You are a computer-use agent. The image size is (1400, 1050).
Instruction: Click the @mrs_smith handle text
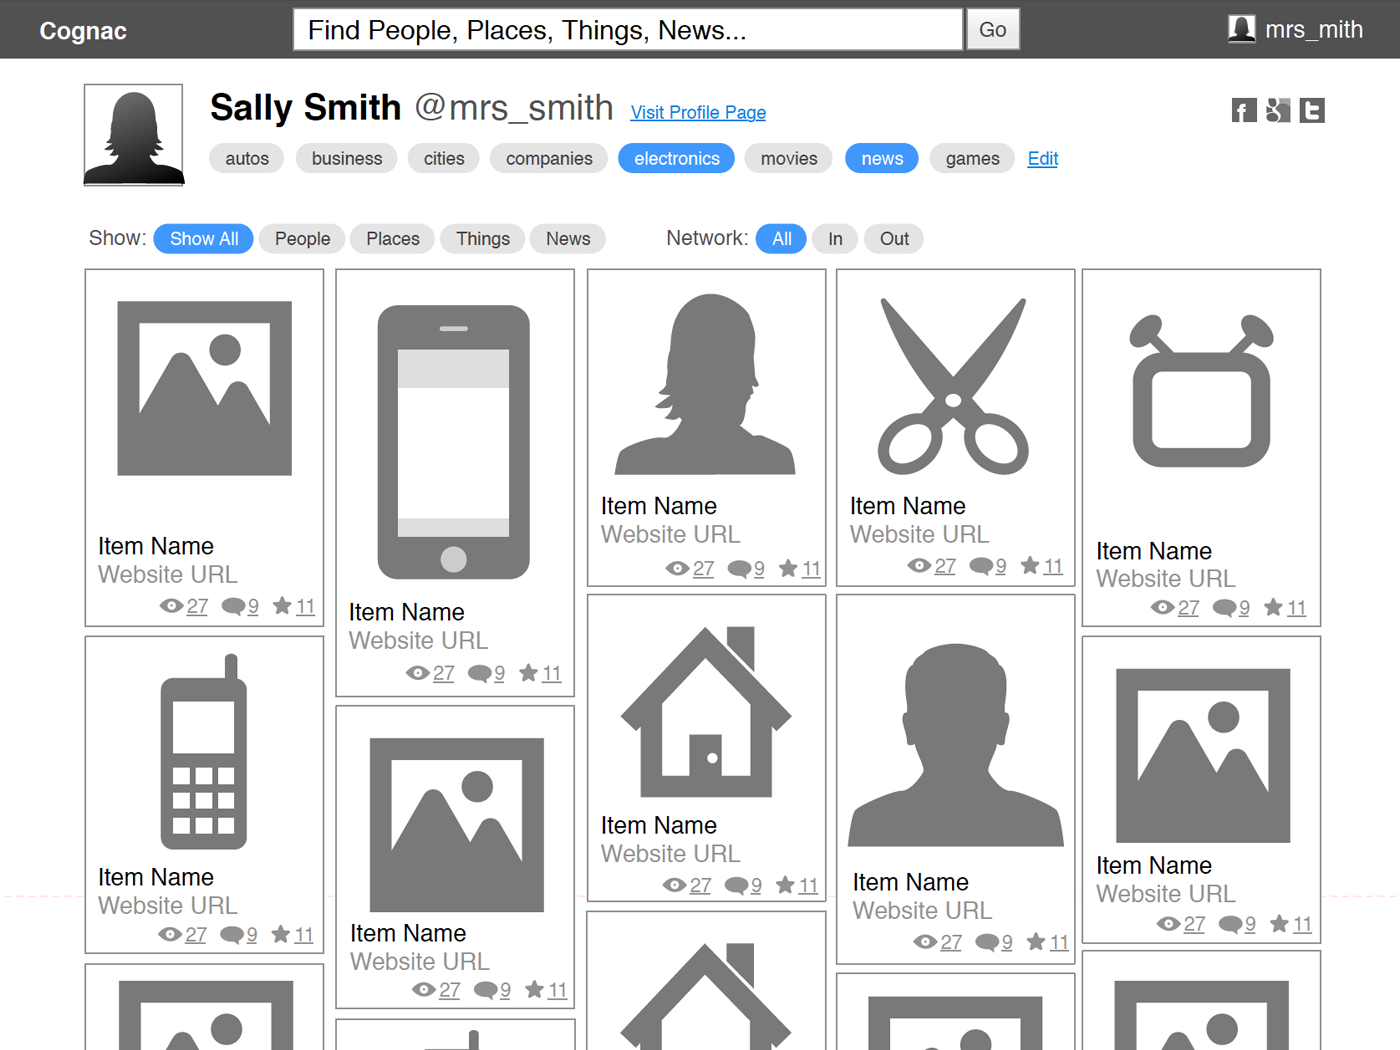click(514, 108)
